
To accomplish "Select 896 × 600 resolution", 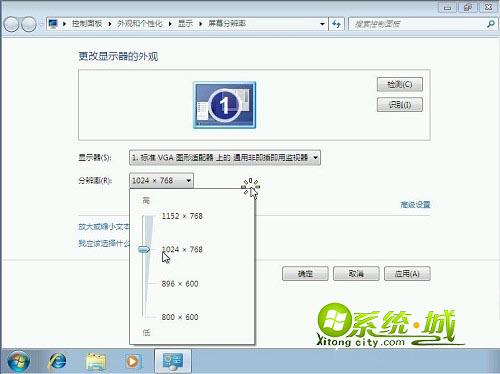I will [180, 284].
